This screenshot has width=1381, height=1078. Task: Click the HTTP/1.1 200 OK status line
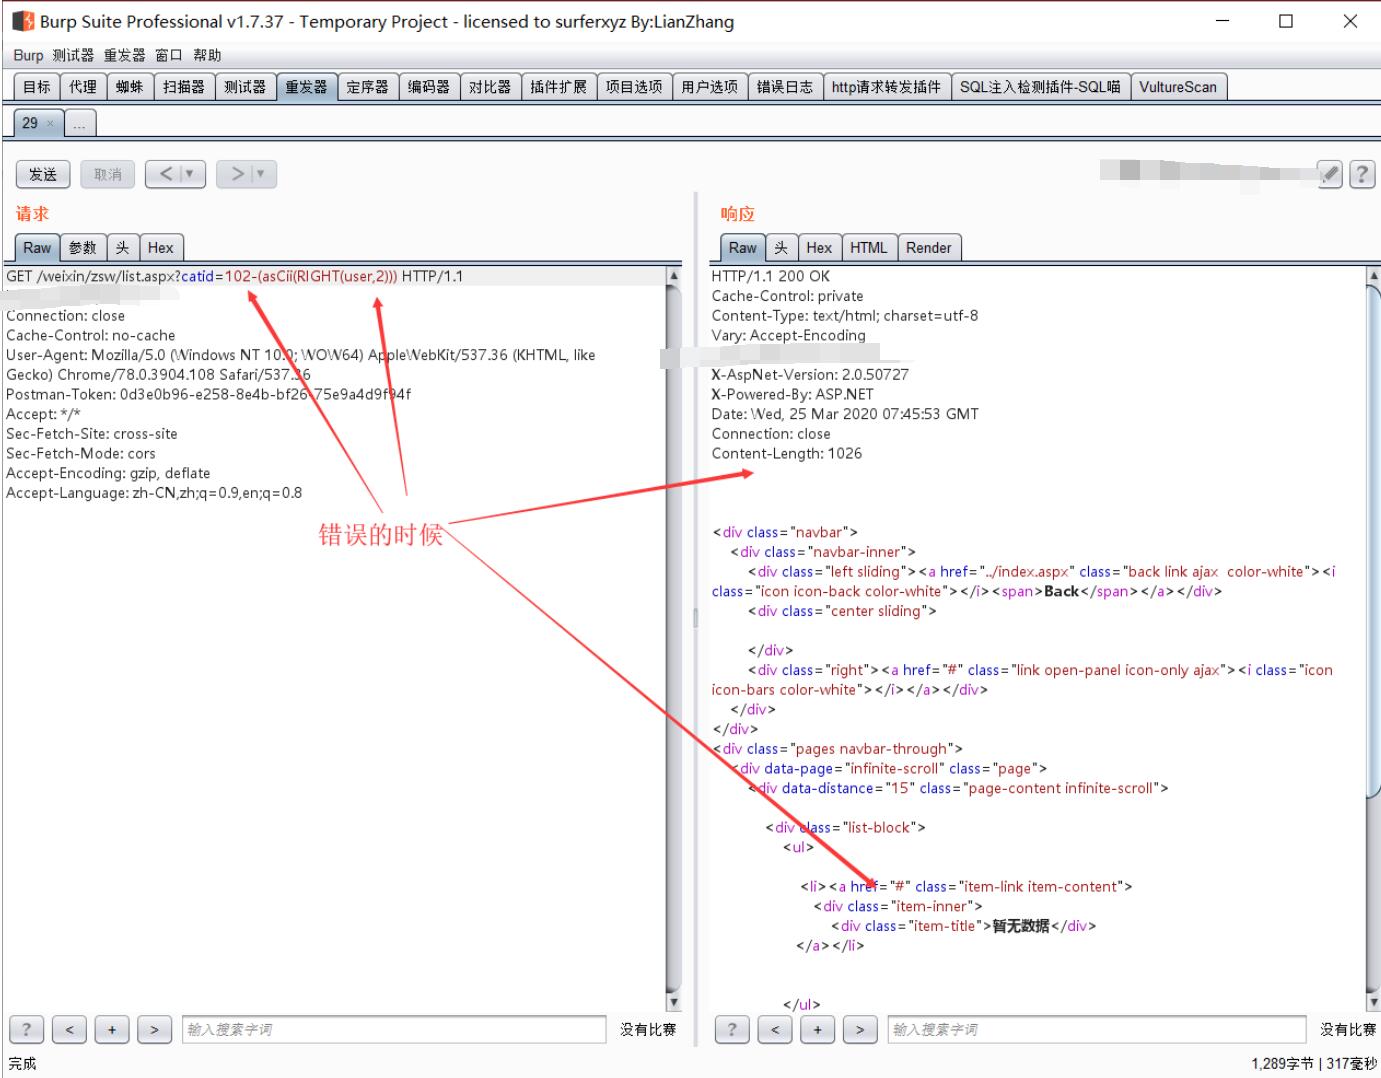[770, 276]
